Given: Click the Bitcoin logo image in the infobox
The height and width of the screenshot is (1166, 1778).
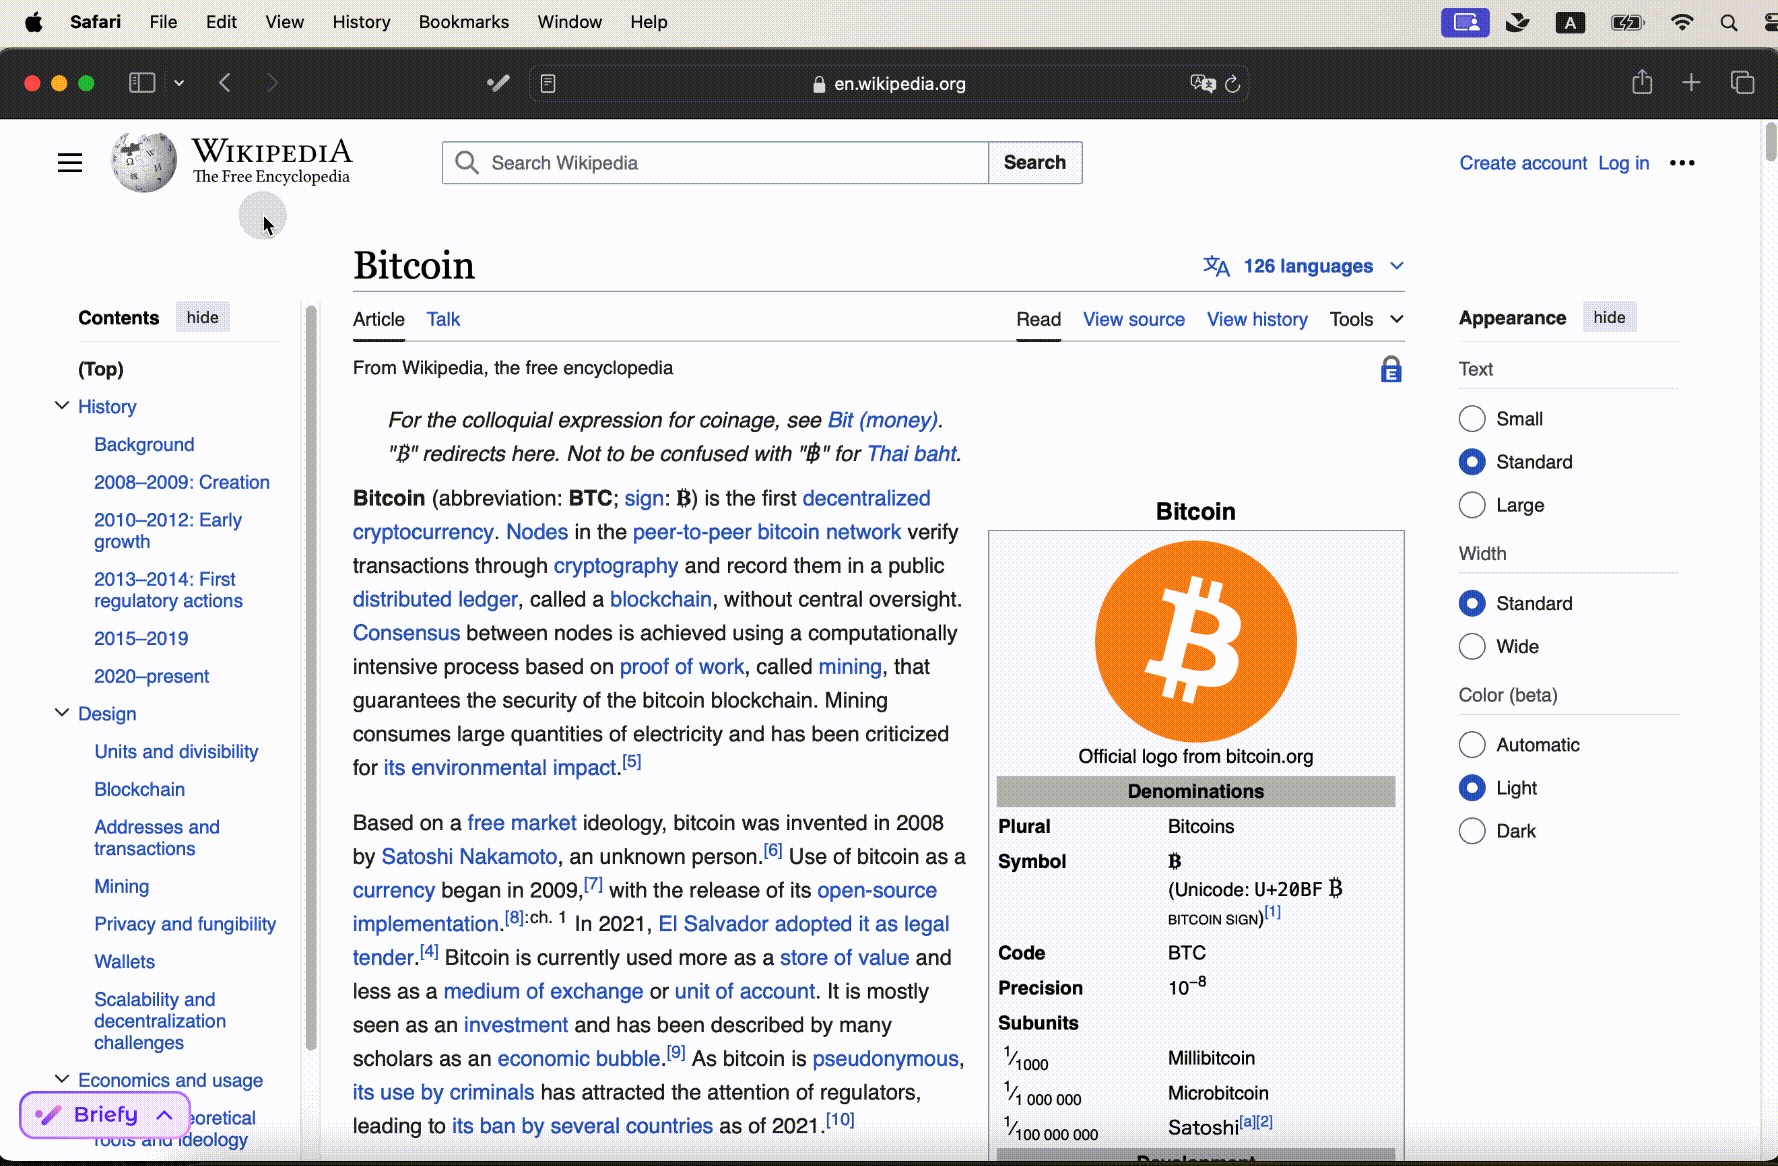Looking at the screenshot, I should coord(1196,641).
